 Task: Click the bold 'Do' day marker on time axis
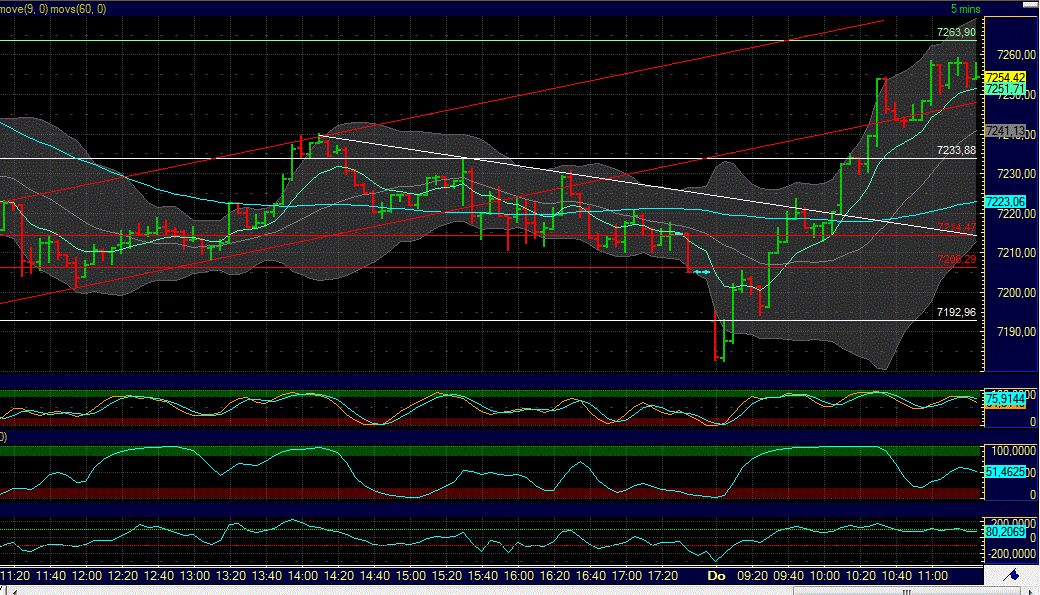(x=714, y=577)
